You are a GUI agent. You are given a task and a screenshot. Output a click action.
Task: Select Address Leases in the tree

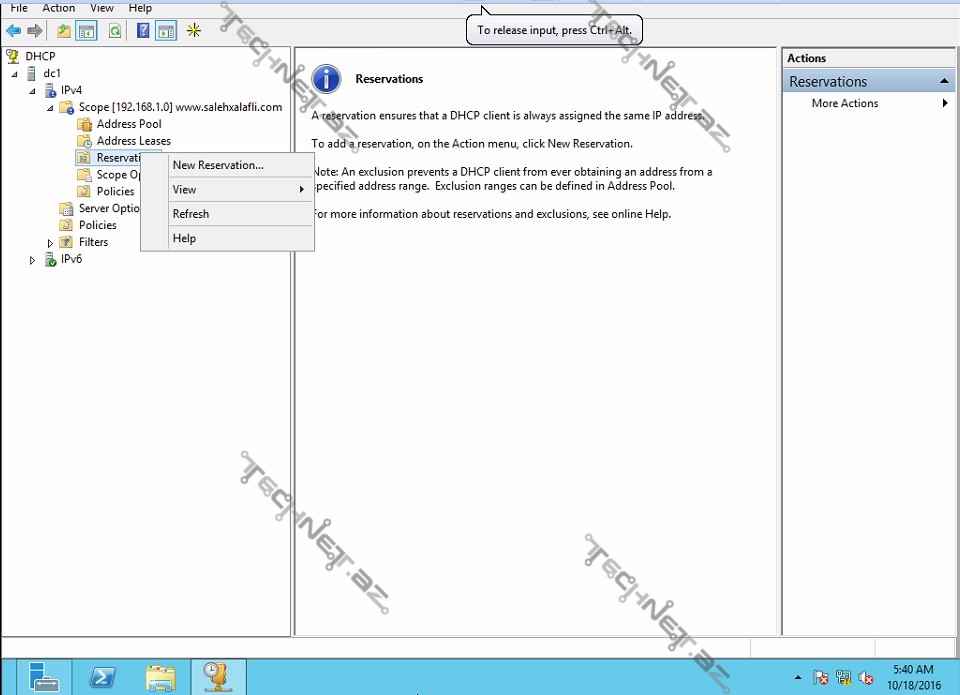(x=133, y=141)
